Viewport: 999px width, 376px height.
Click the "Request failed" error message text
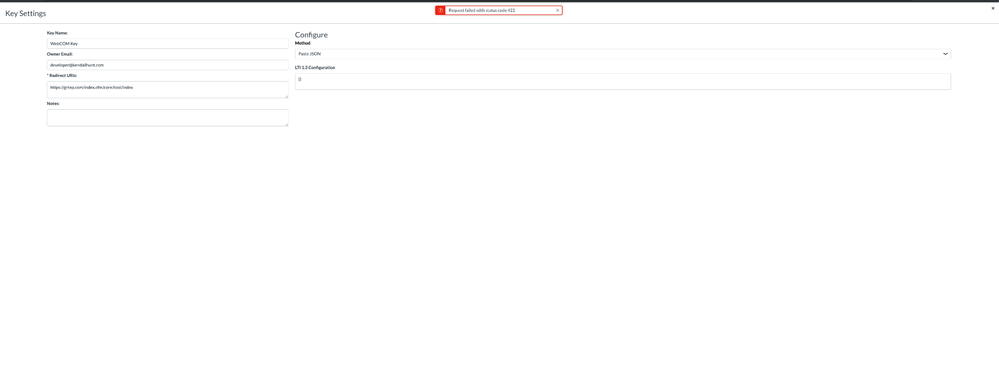[x=482, y=10]
